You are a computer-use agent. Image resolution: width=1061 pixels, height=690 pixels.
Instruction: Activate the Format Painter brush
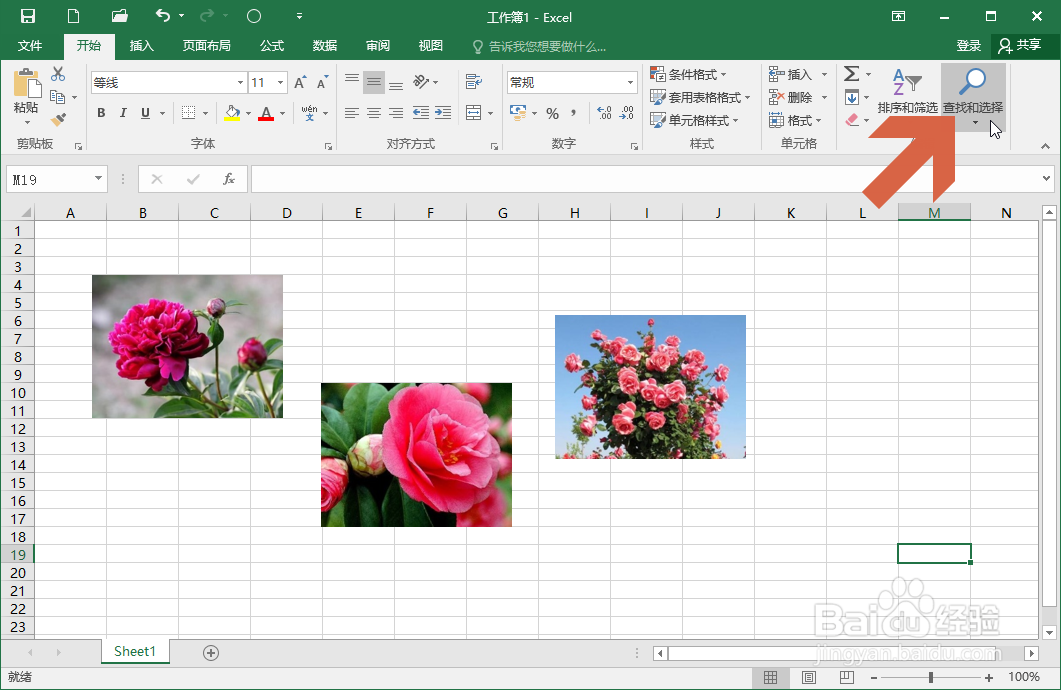[58, 120]
